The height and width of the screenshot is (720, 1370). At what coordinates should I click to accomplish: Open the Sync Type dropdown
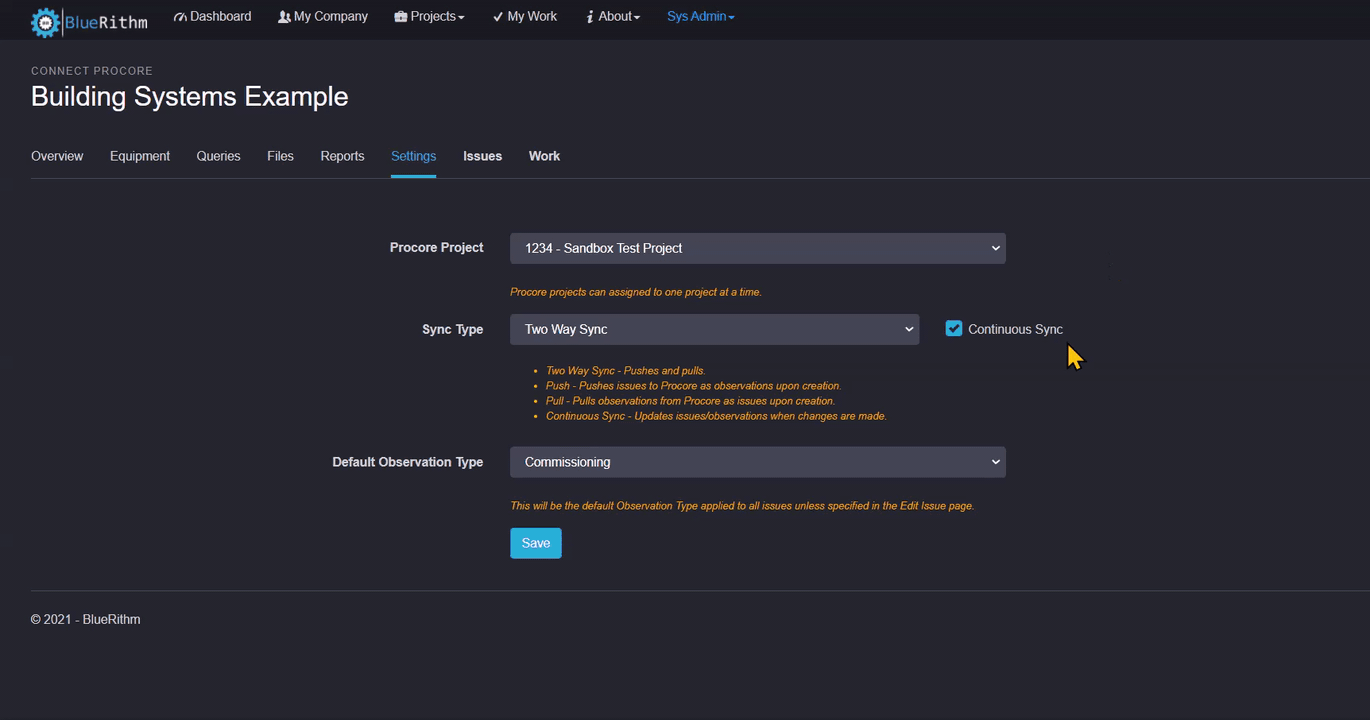point(715,329)
